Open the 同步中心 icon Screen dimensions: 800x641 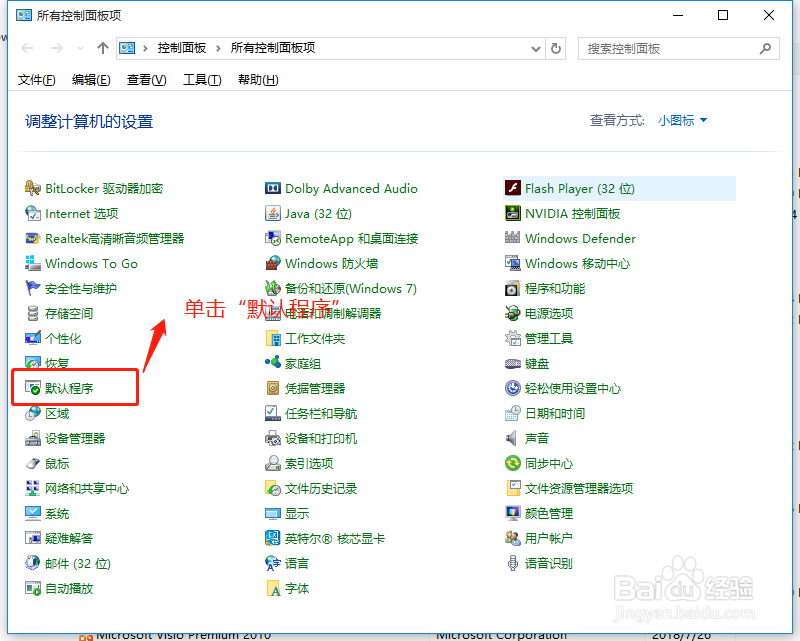513,463
